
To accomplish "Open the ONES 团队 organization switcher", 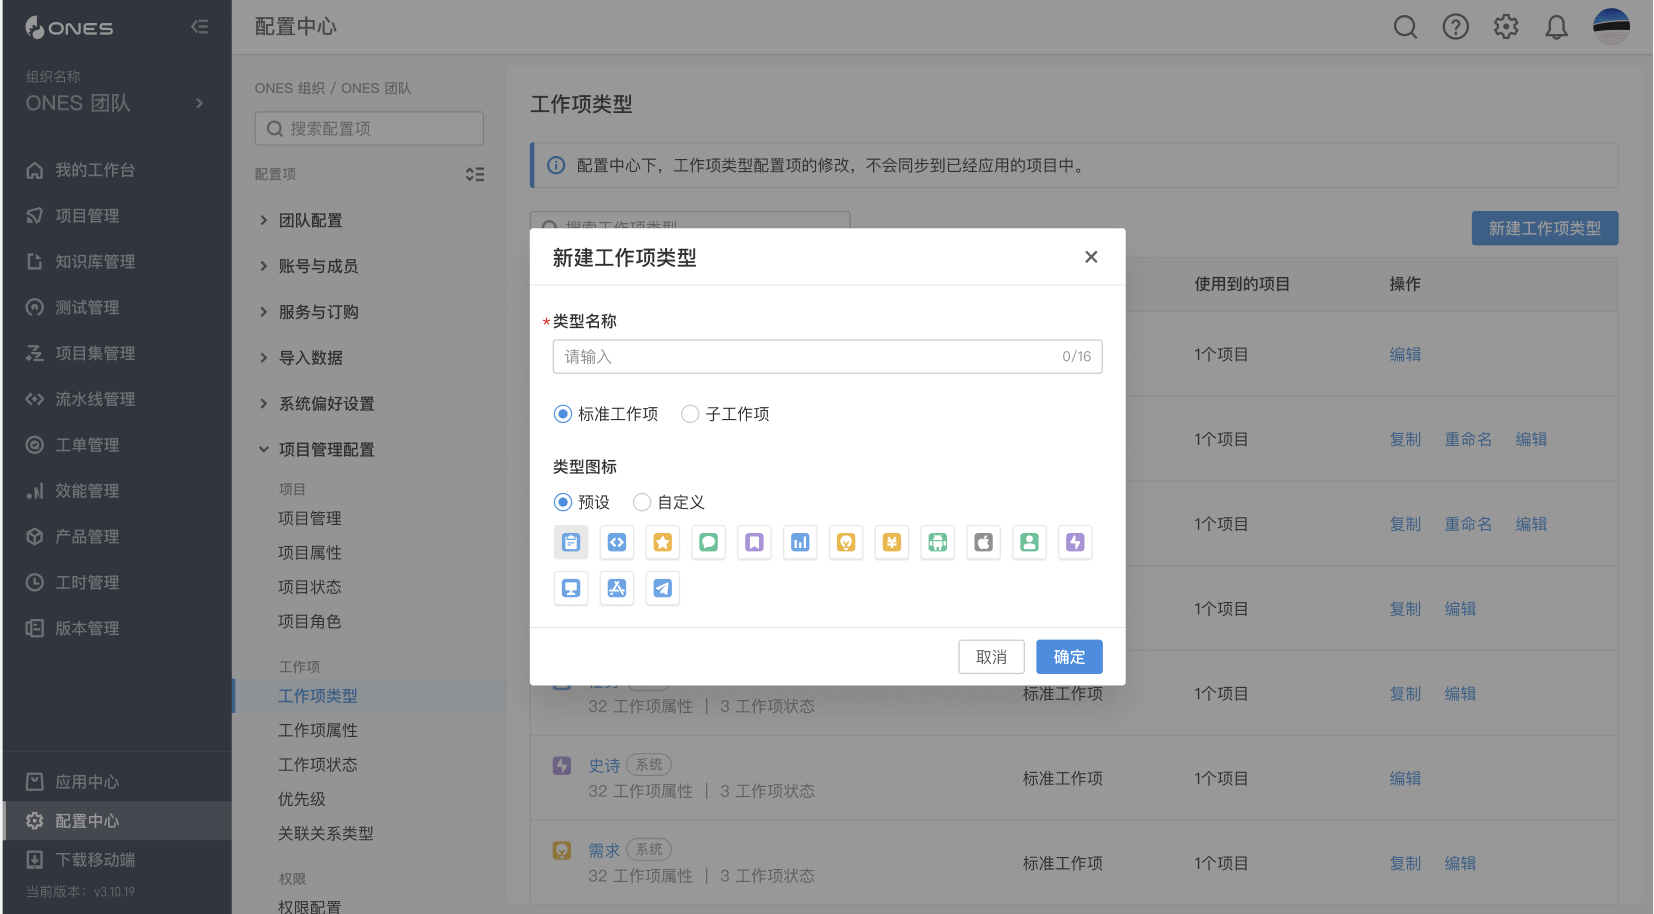I will 116,103.
